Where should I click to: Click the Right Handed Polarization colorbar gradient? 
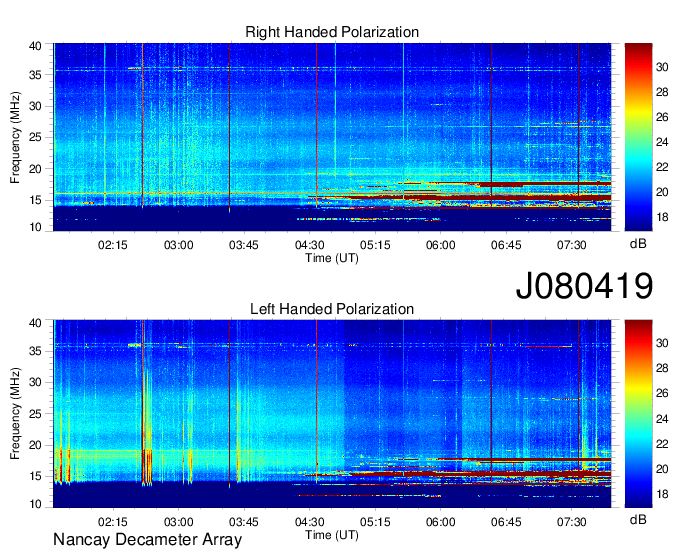(x=638, y=137)
